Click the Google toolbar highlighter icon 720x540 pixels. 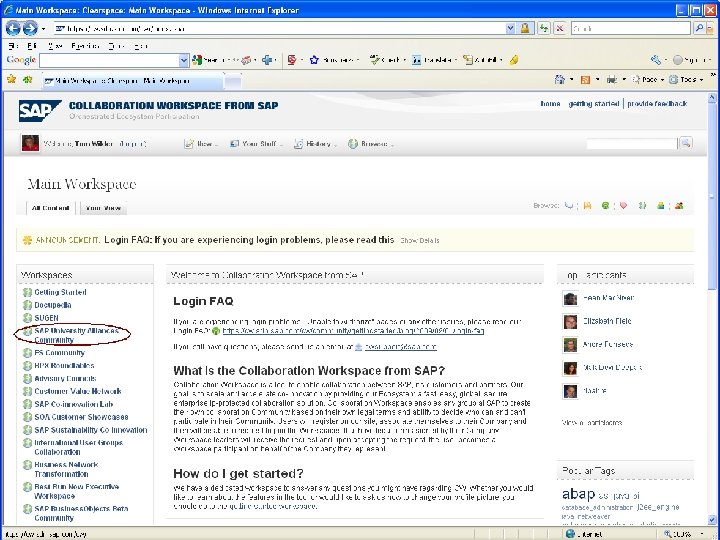click(x=514, y=60)
